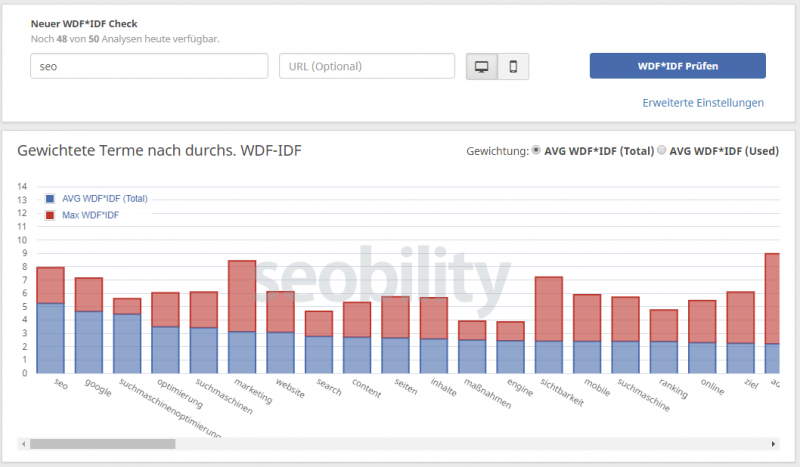The image size is (800, 467).
Task: Click the axis label sichtbarkeit
Action: click(x=562, y=392)
